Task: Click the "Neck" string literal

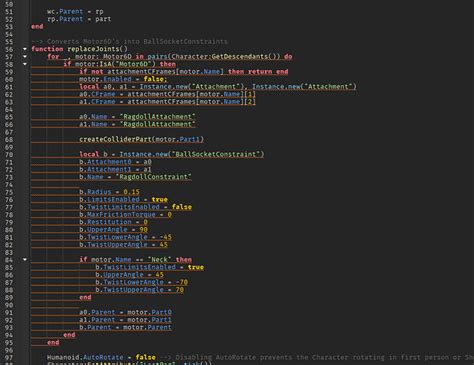Action: coord(159,259)
